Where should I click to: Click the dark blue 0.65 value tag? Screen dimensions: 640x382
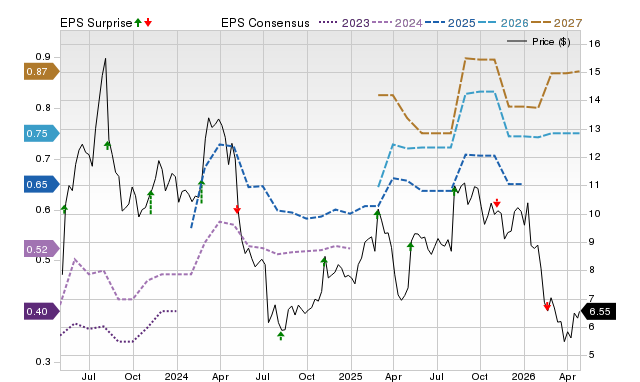41,184
